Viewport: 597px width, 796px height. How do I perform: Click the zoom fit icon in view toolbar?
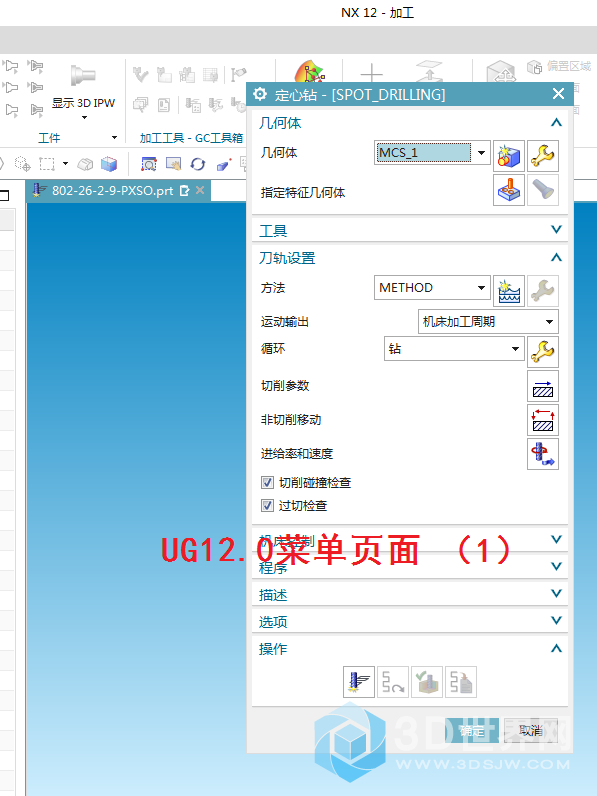[149, 164]
